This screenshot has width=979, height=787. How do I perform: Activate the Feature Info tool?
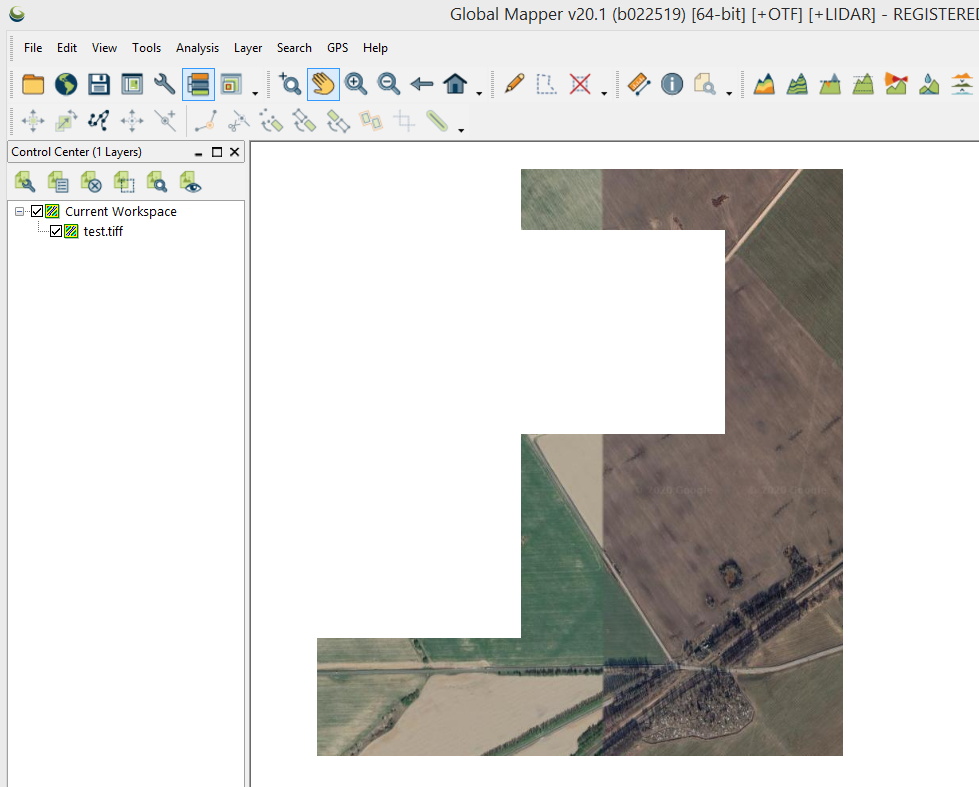(672, 84)
